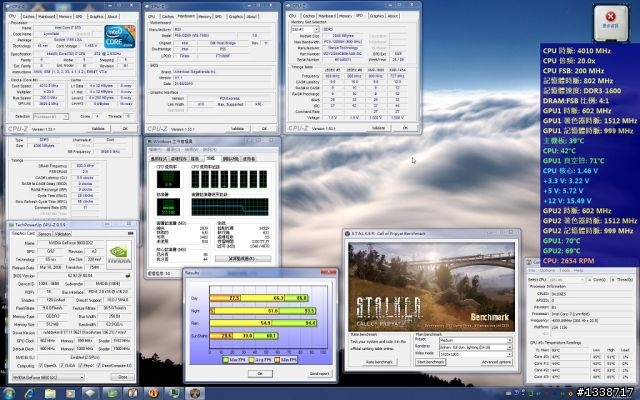Open Windows Media Player taskbar icon

(71, 394)
